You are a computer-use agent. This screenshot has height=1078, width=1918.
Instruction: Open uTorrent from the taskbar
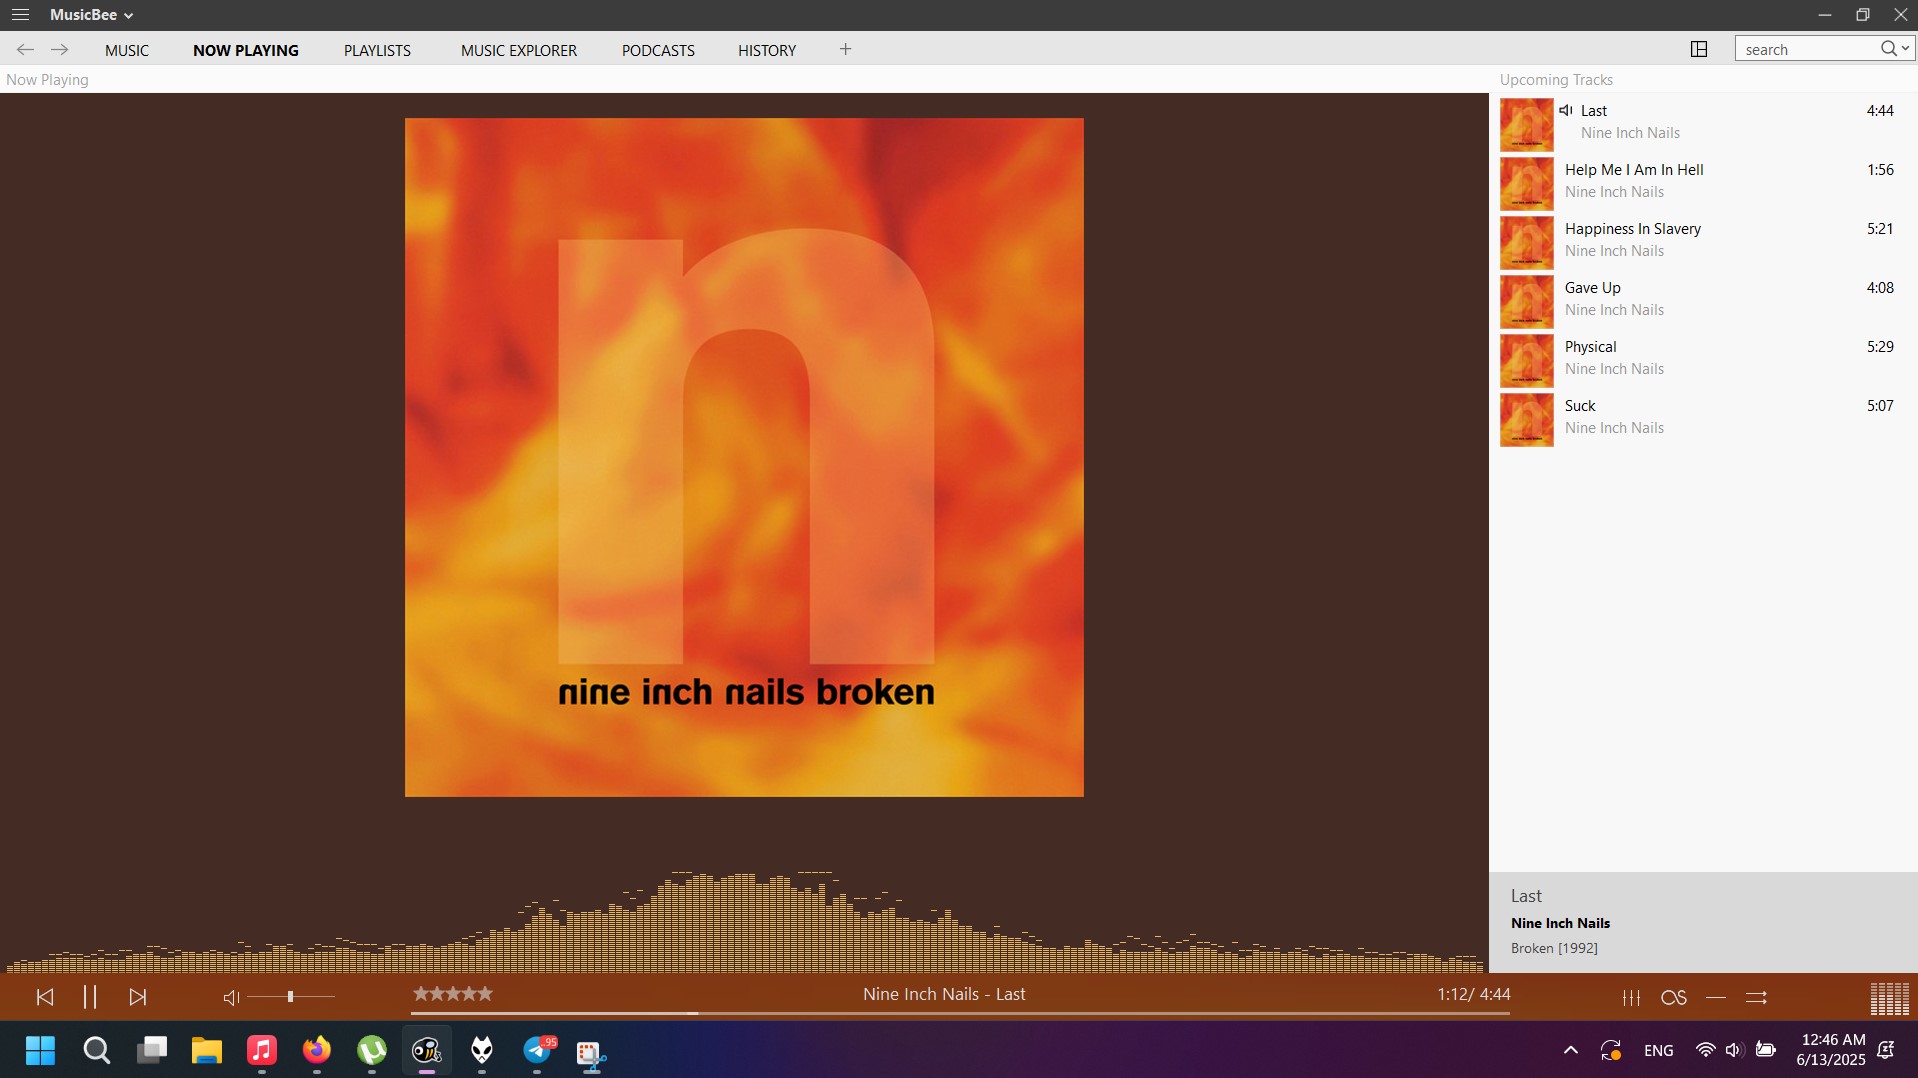372,1050
